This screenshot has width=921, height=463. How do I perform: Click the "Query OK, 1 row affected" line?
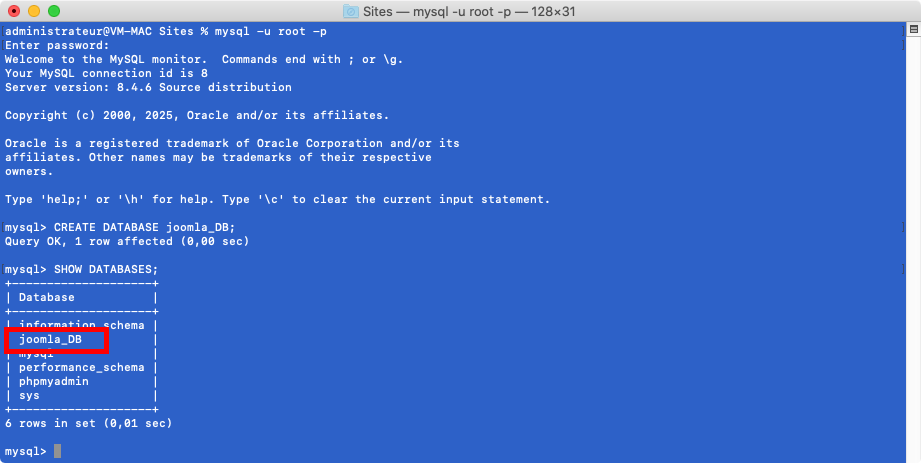point(126,241)
